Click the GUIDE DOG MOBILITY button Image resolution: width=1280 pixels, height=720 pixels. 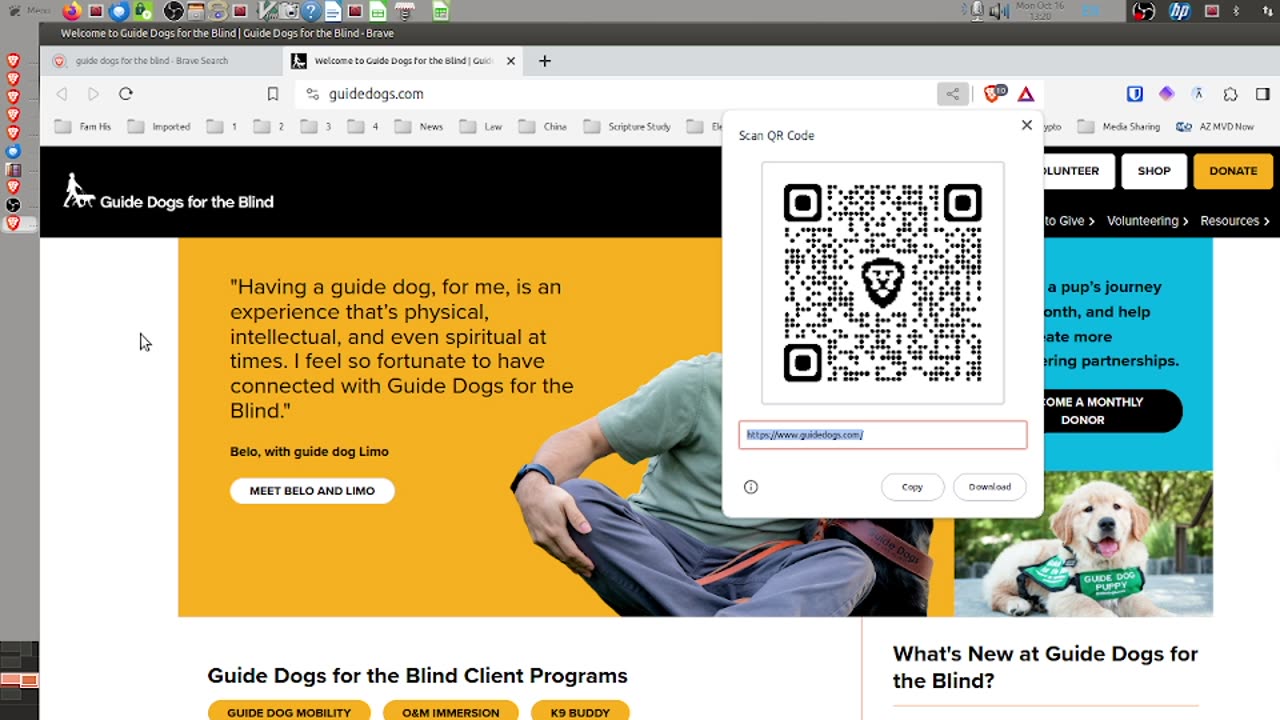click(289, 712)
